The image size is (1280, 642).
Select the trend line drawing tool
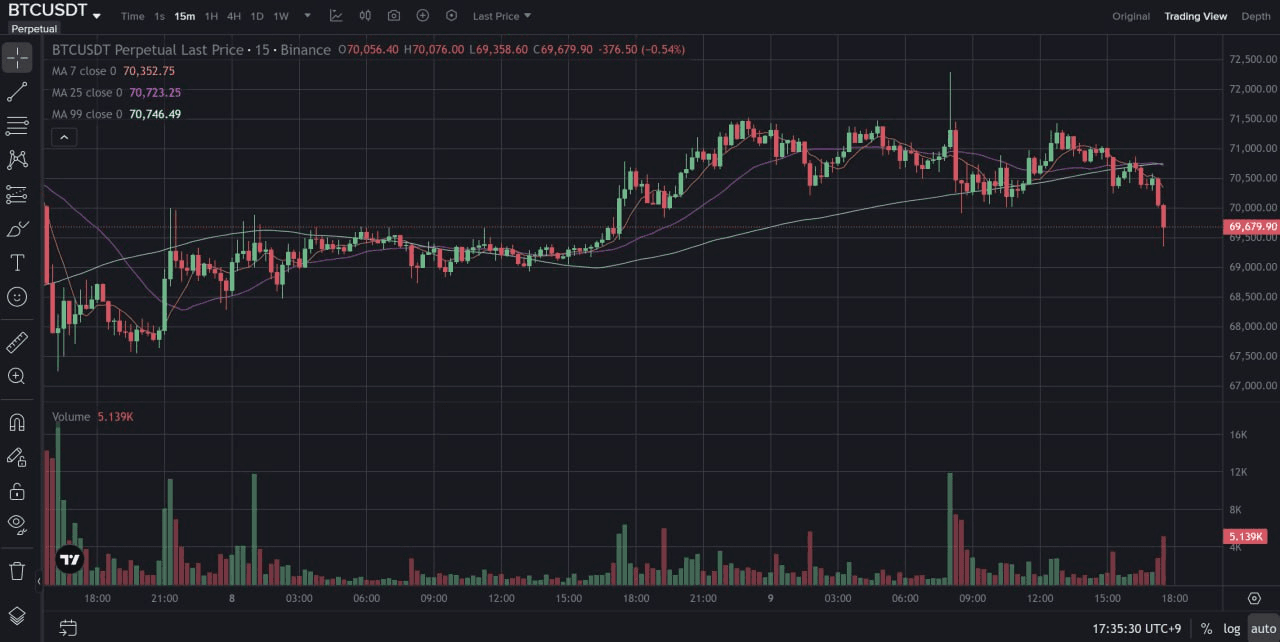click(x=17, y=91)
